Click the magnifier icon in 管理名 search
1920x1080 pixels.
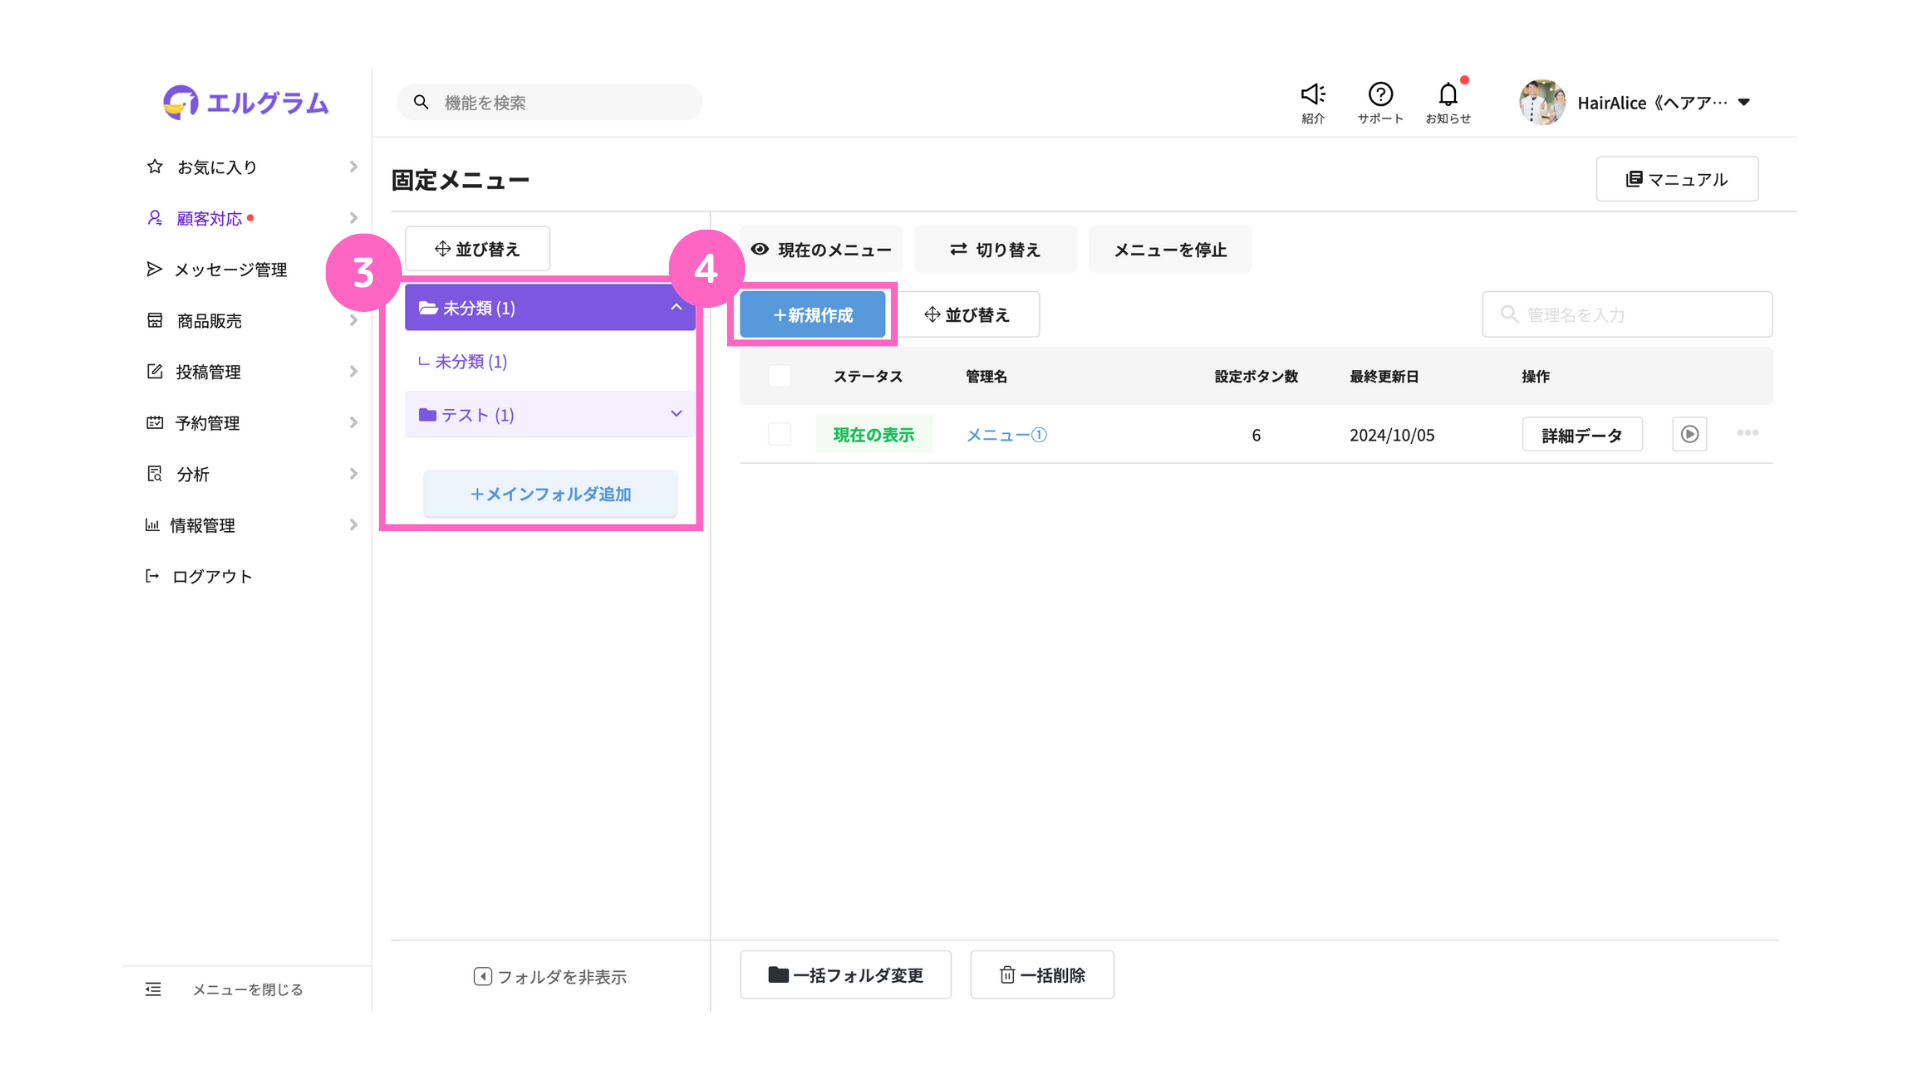click(x=1509, y=314)
